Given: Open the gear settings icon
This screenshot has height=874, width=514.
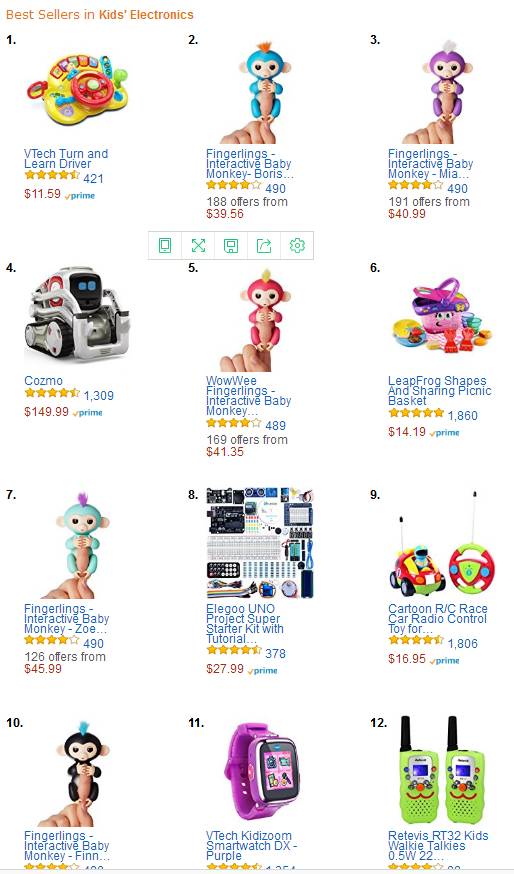Looking at the screenshot, I should click(297, 245).
